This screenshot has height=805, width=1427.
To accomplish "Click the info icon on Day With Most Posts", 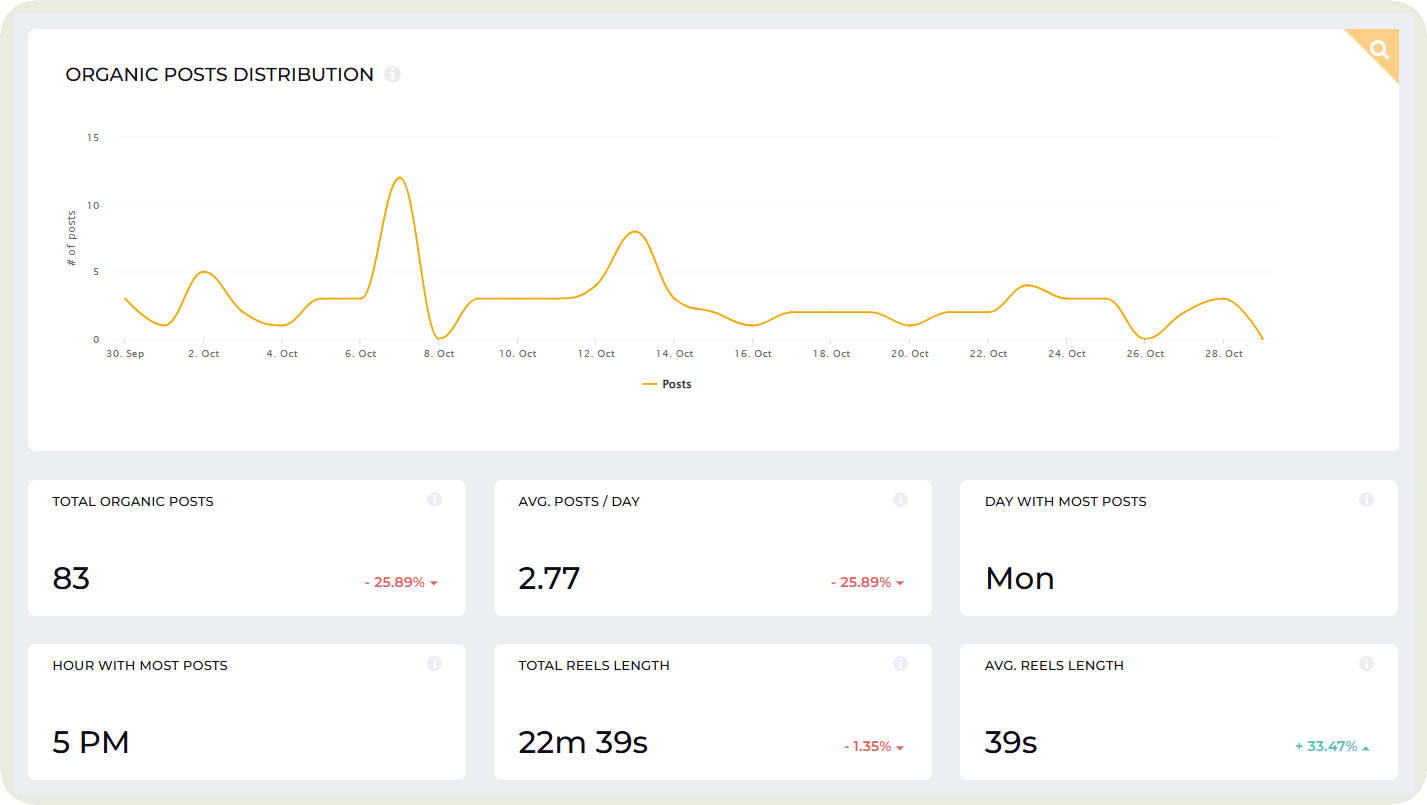I will pyautogui.click(x=1366, y=498).
